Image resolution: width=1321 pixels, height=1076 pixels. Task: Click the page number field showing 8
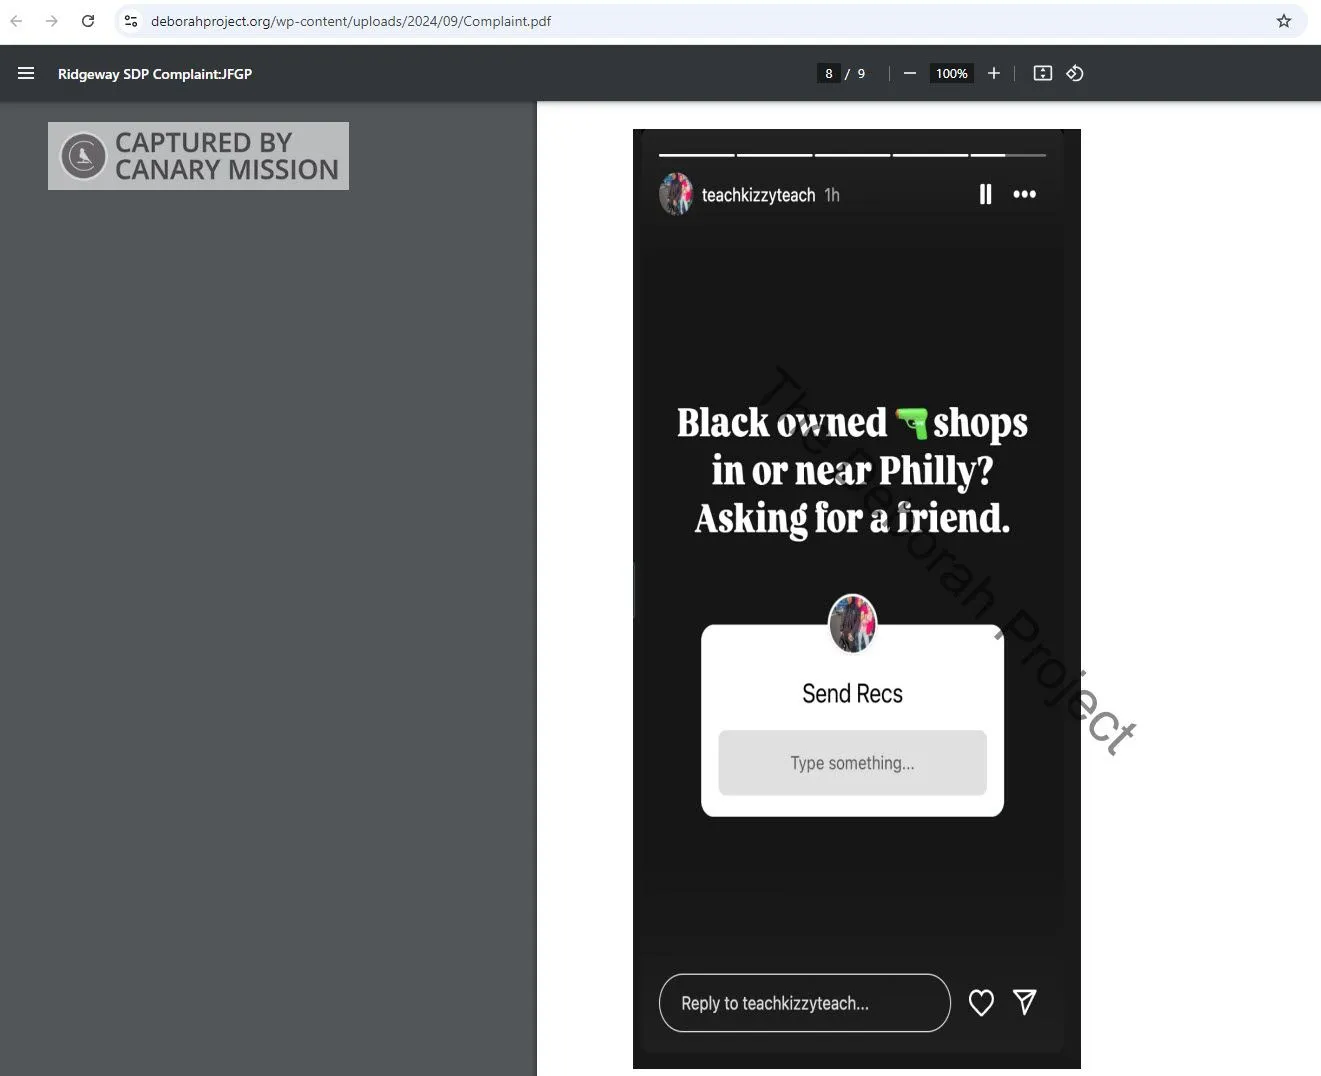(x=828, y=73)
